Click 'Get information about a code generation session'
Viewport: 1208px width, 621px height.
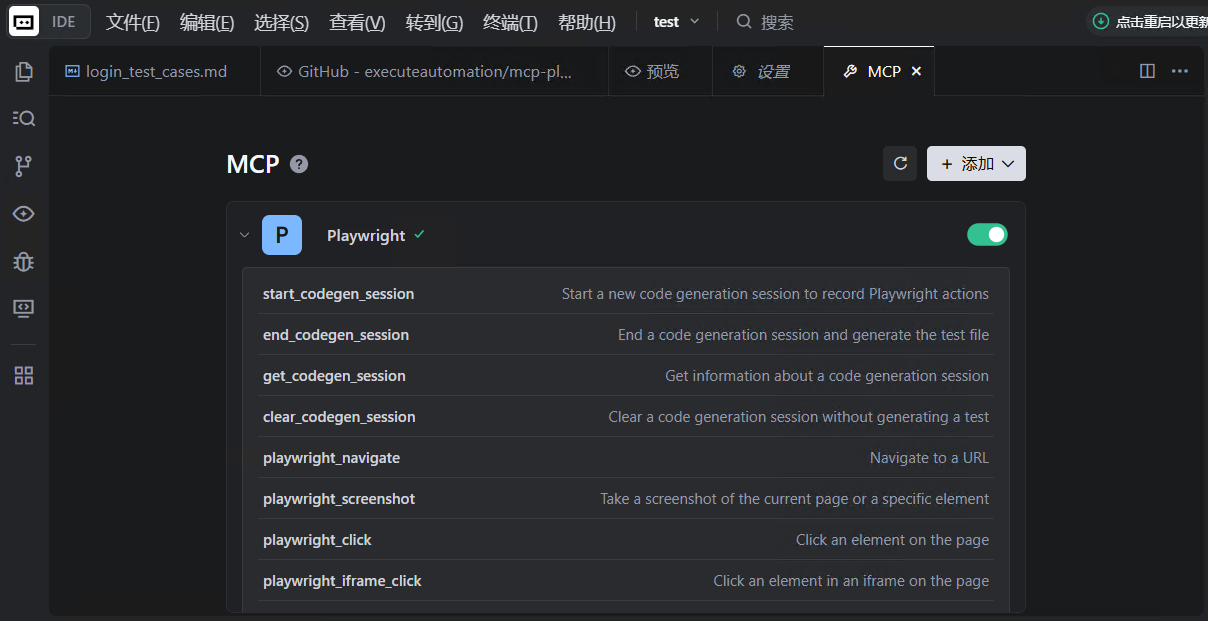(827, 376)
